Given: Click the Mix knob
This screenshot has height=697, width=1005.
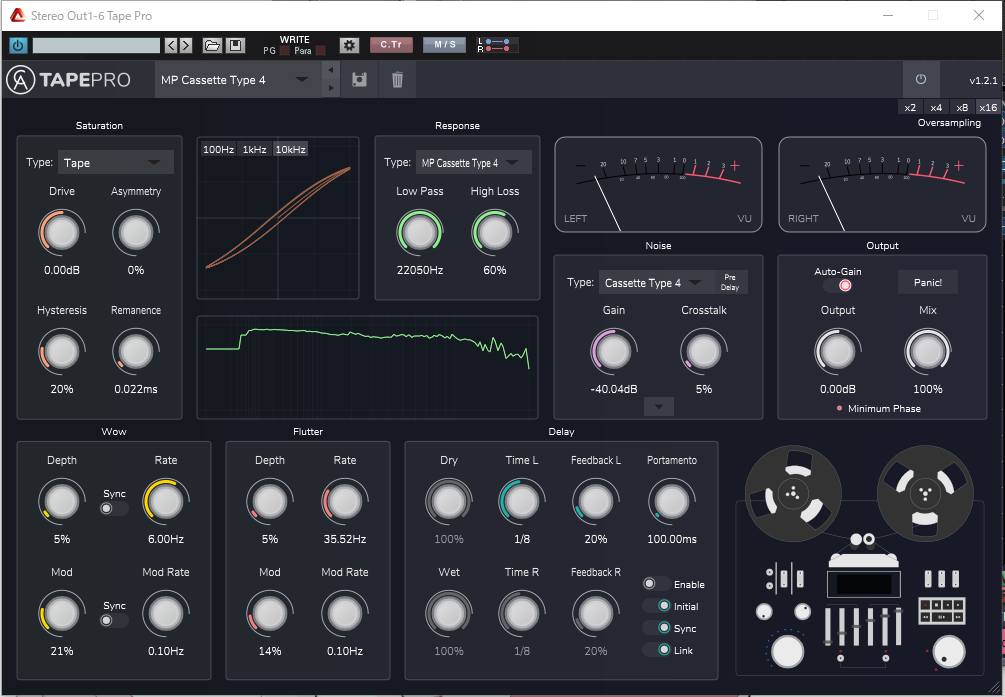Looking at the screenshot, I should tap(927, 351).
